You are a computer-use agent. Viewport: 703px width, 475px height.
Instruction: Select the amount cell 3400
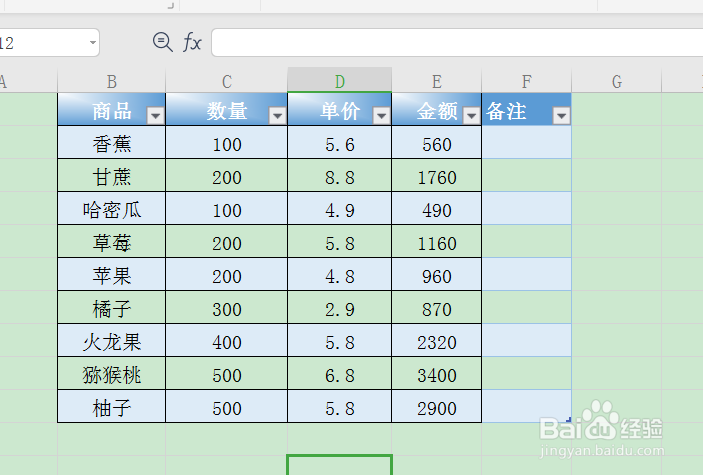click(437, 373)
